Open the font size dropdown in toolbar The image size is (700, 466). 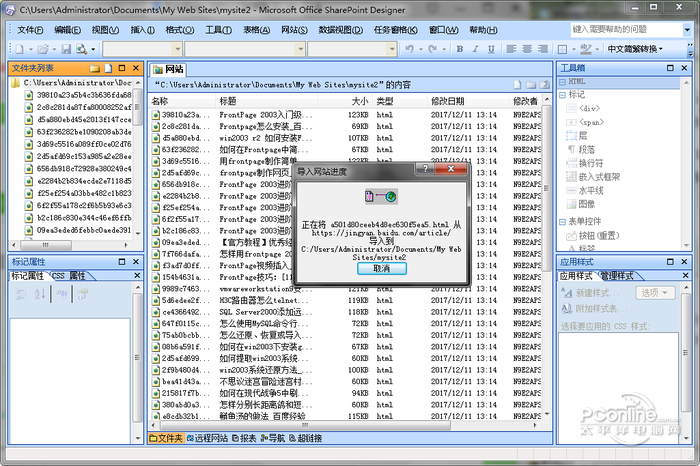pos(392,49)
